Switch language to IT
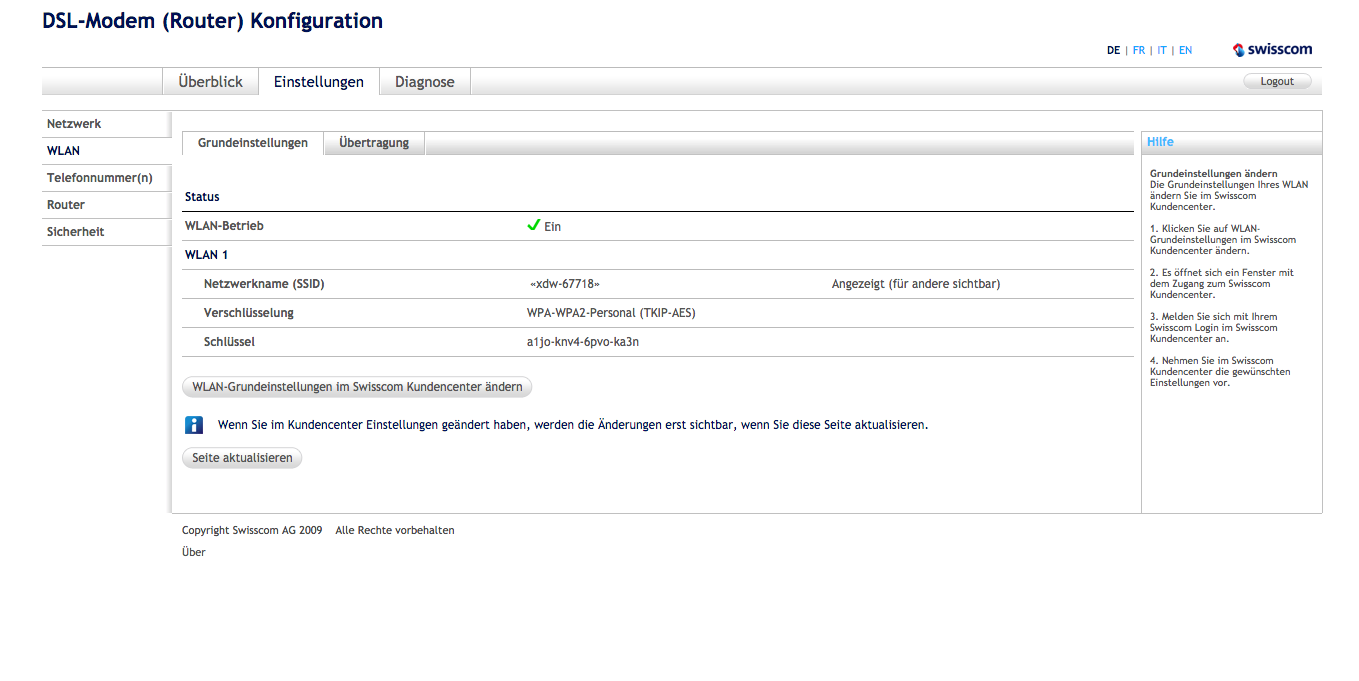This screenshot has height=681, width=1359. point(1162,50)
